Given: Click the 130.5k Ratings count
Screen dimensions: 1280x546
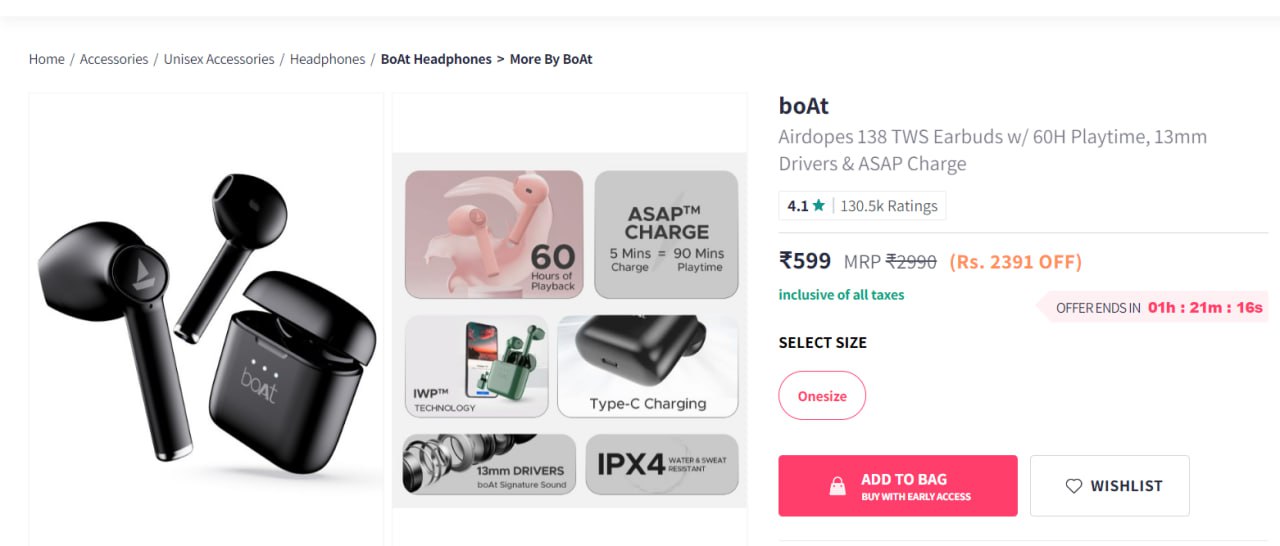Looking at the screenshot, I should coord(889,206).
